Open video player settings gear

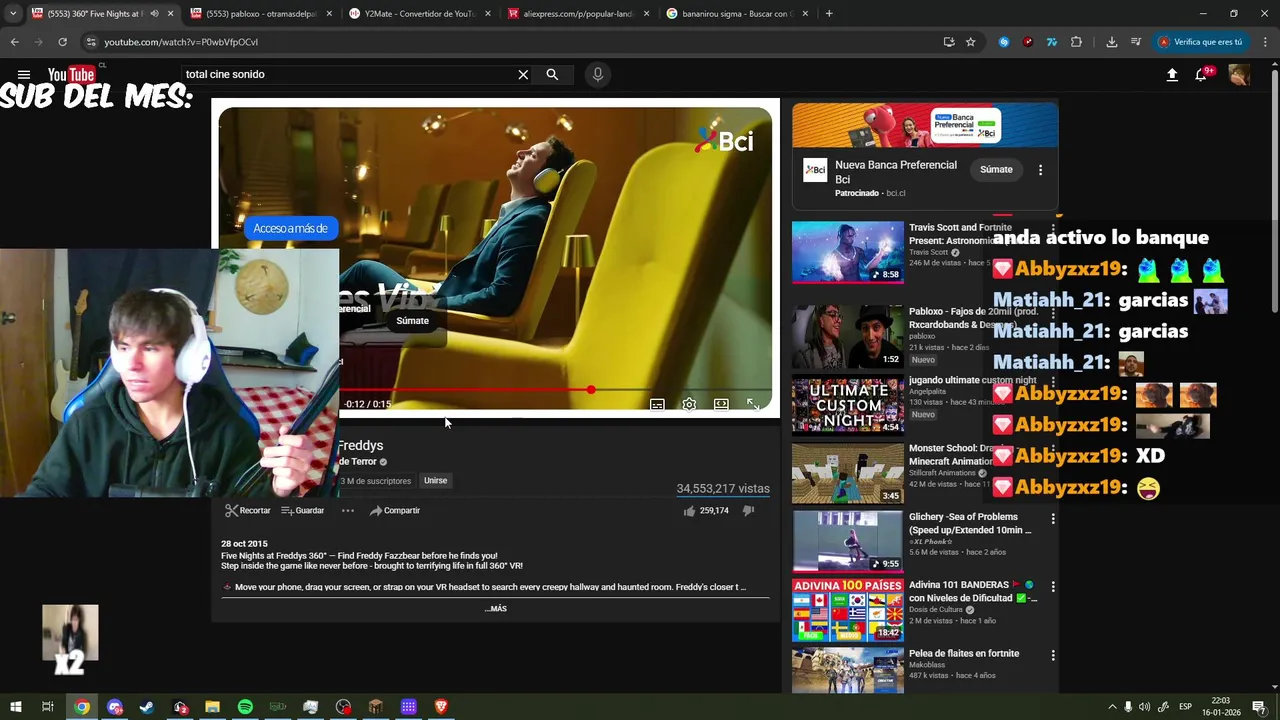click(689, 404)
